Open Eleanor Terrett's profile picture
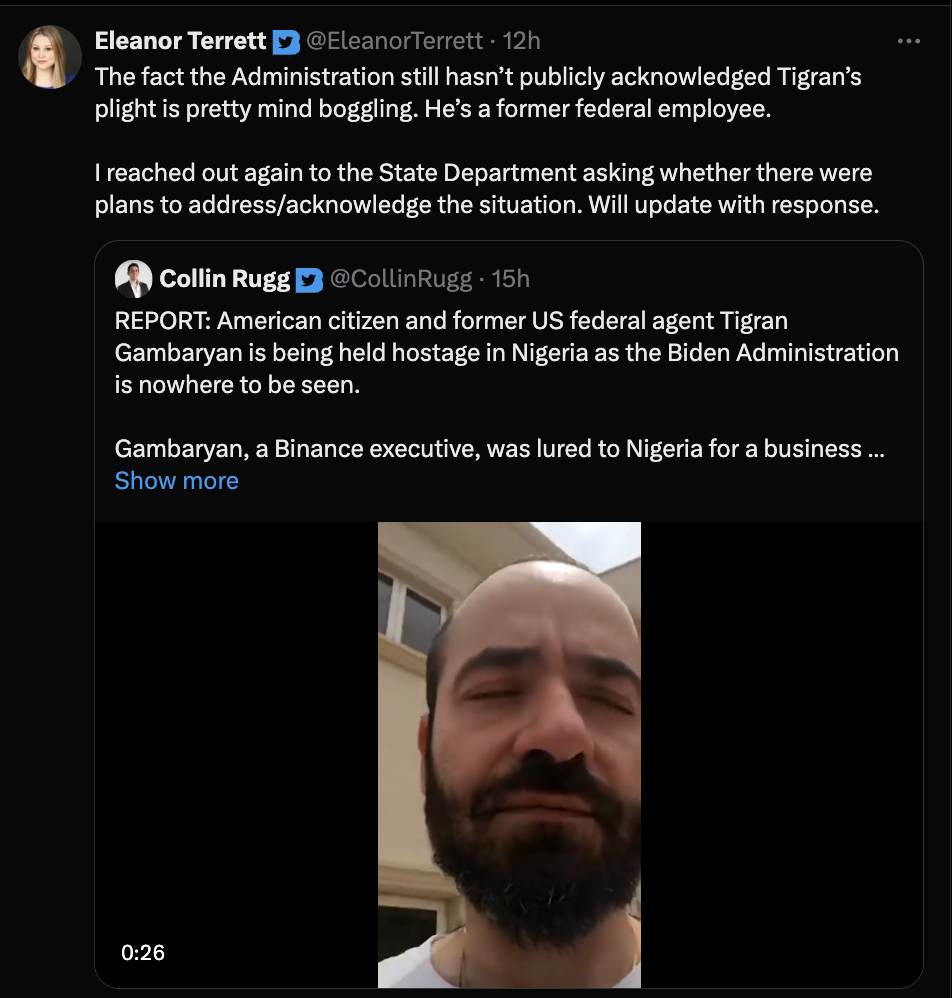 50,57
